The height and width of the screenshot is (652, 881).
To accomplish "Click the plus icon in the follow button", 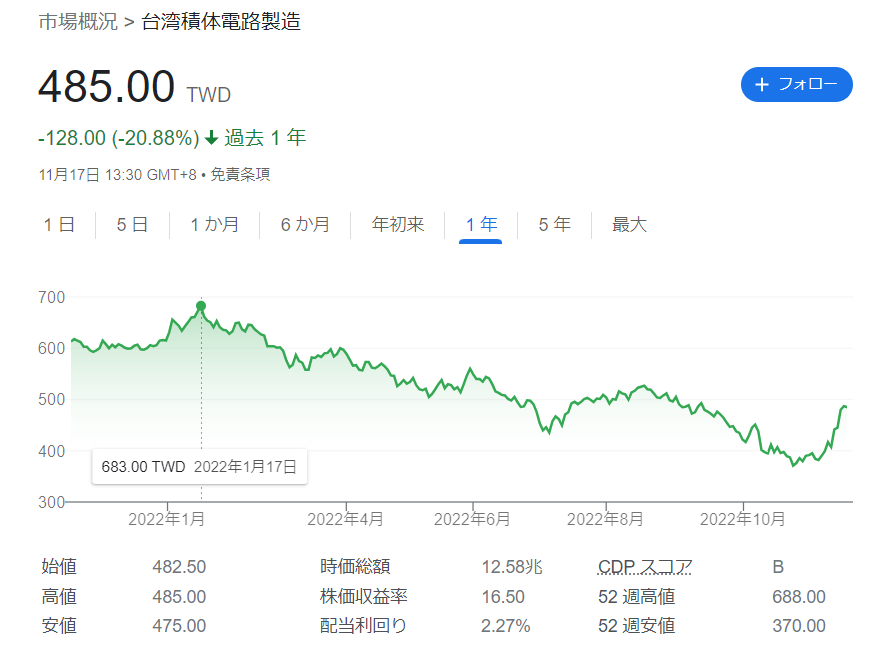I will (x=762, y=84).
